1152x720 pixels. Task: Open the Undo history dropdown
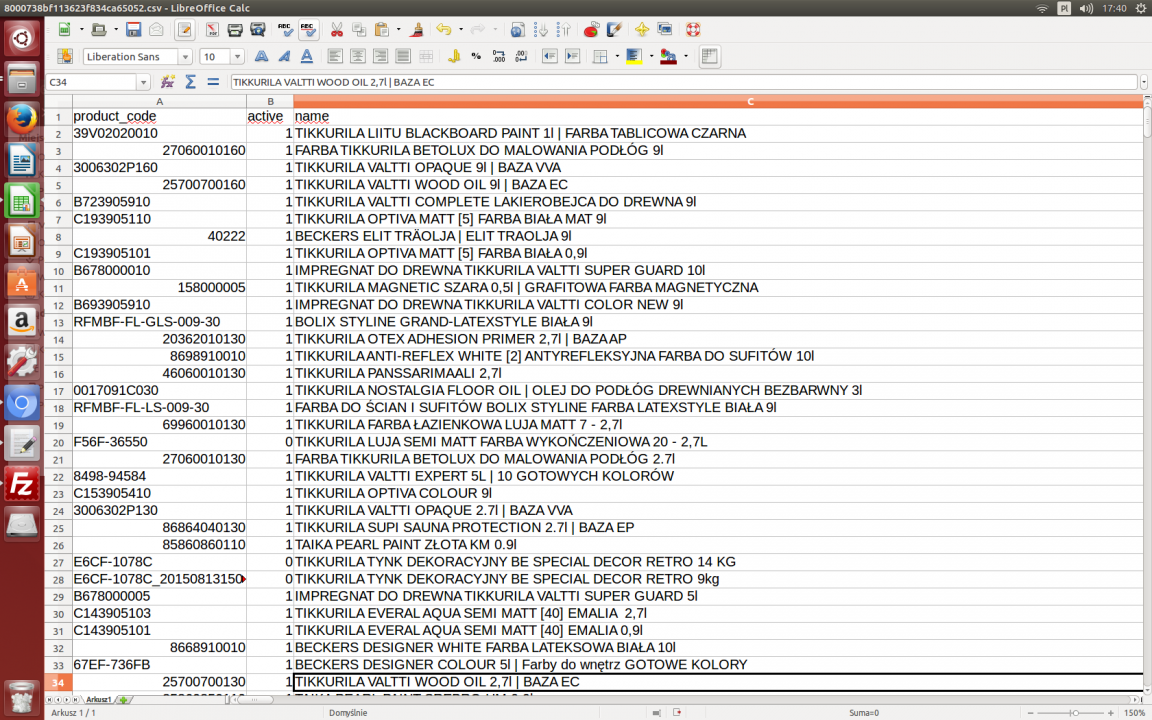461,30
